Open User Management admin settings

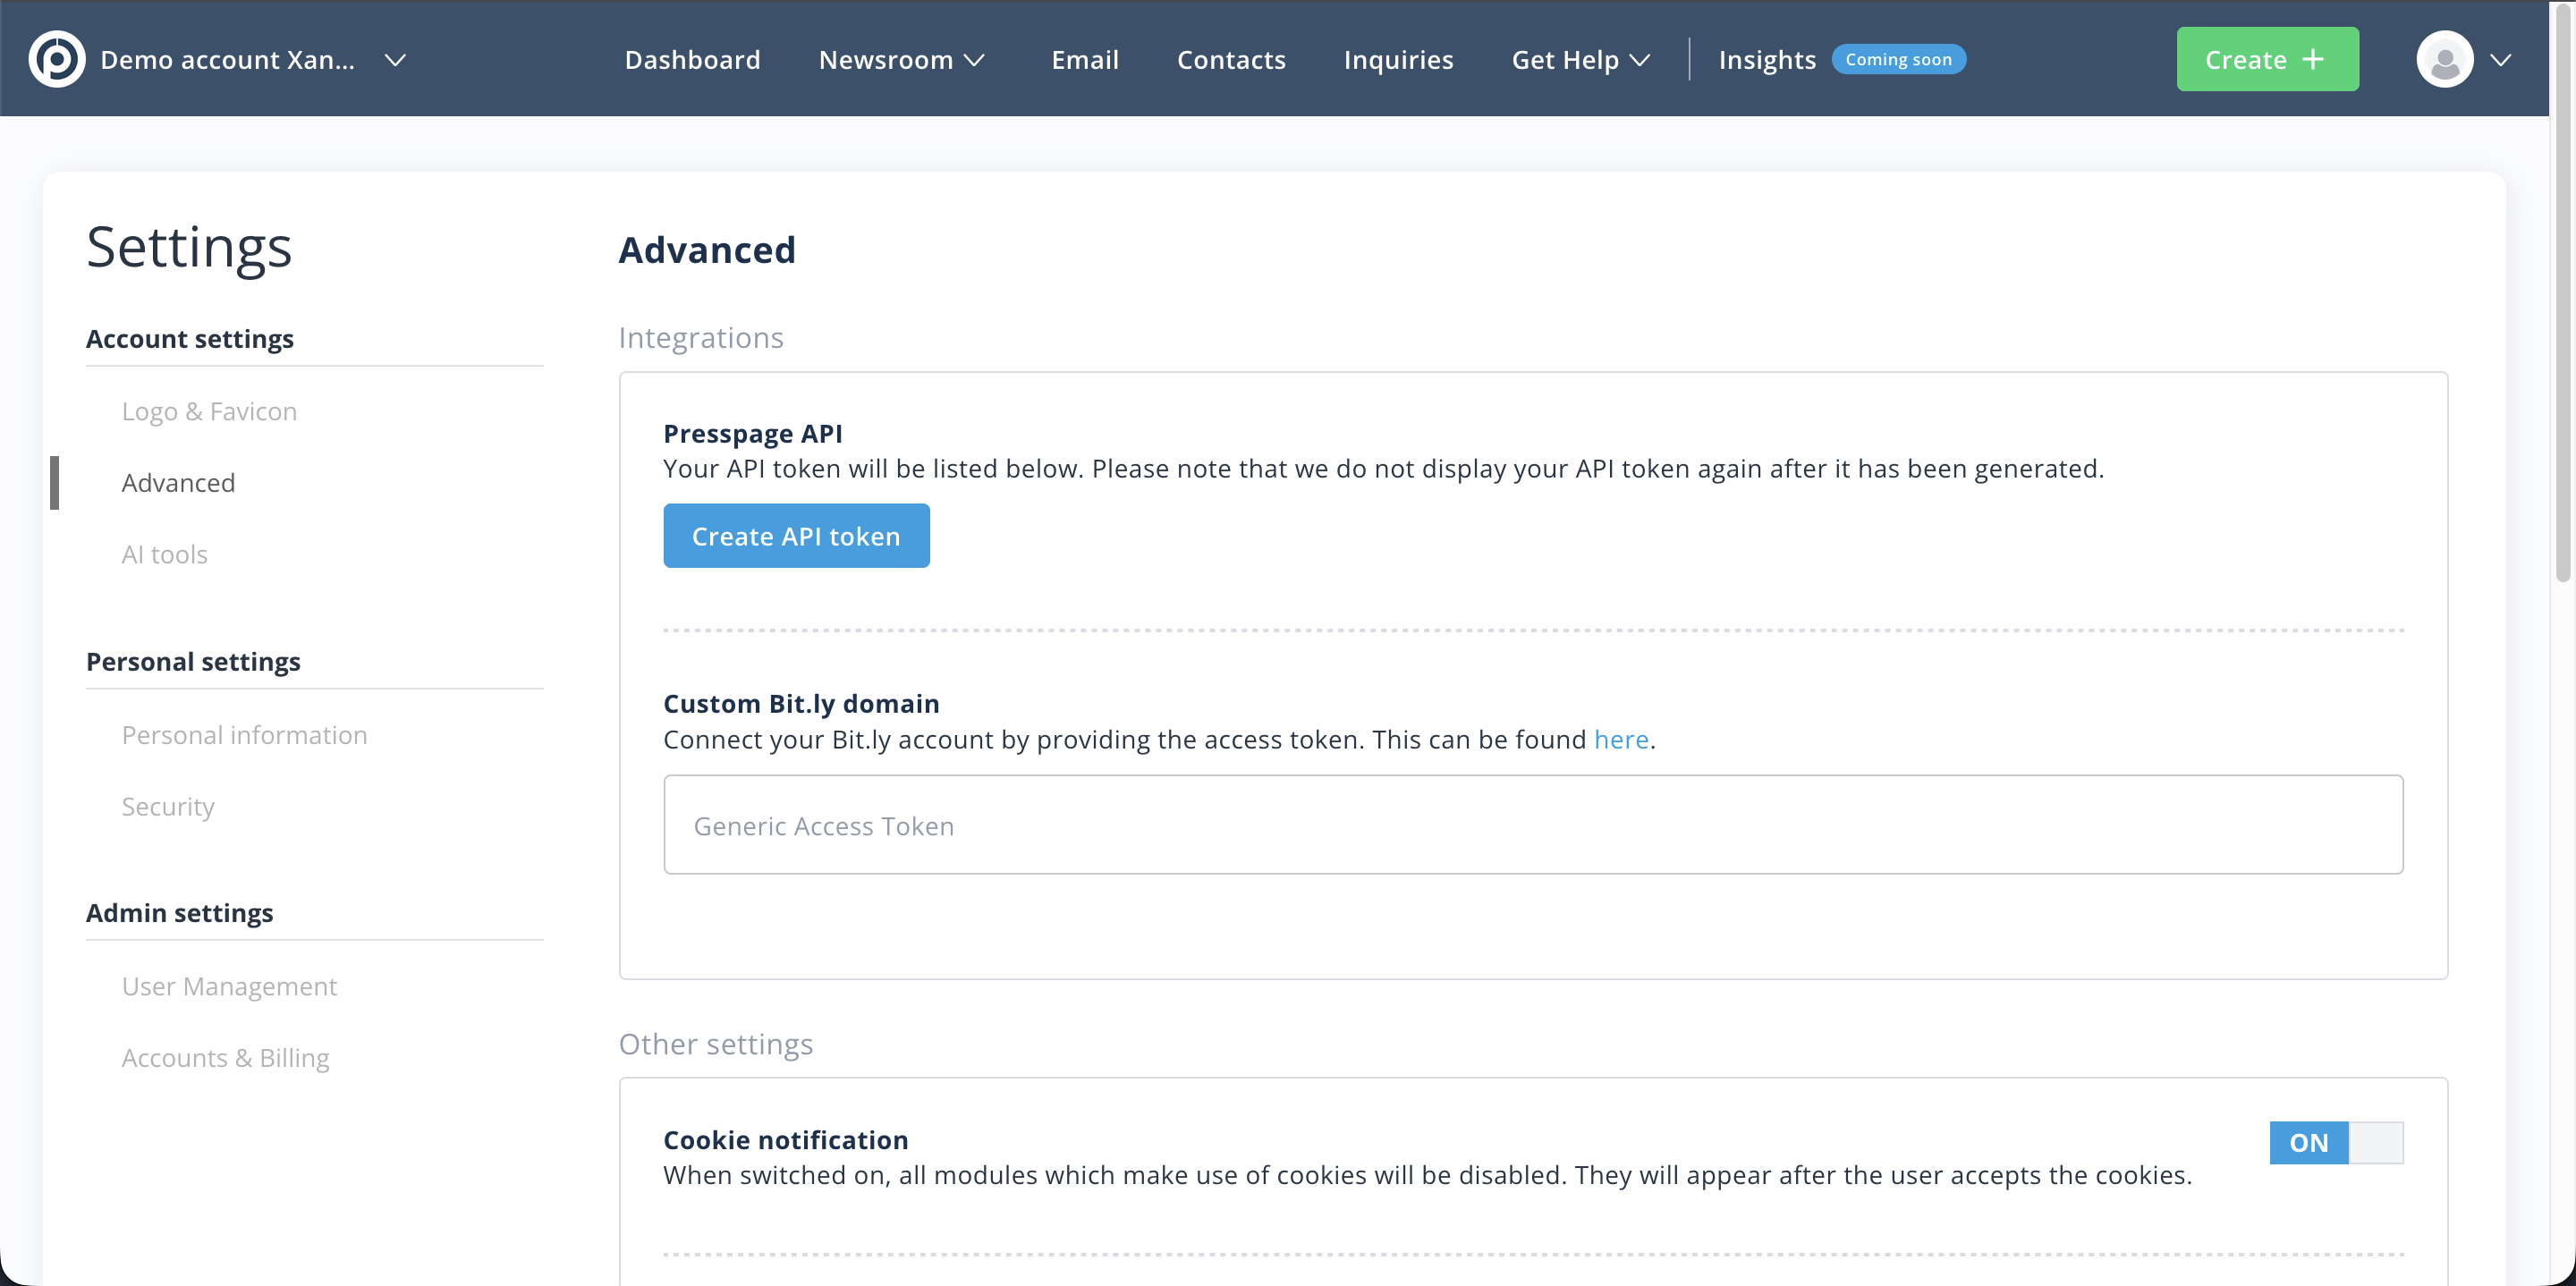229,986
